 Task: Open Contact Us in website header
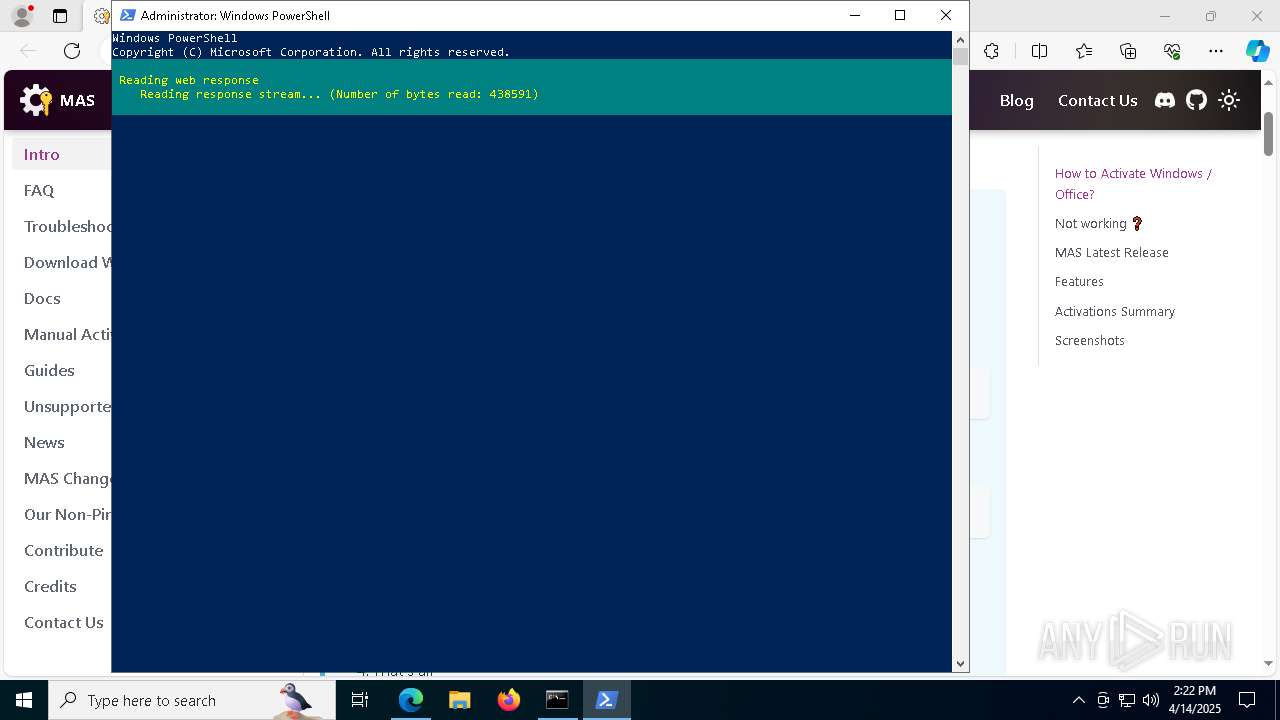point(1097,100)
